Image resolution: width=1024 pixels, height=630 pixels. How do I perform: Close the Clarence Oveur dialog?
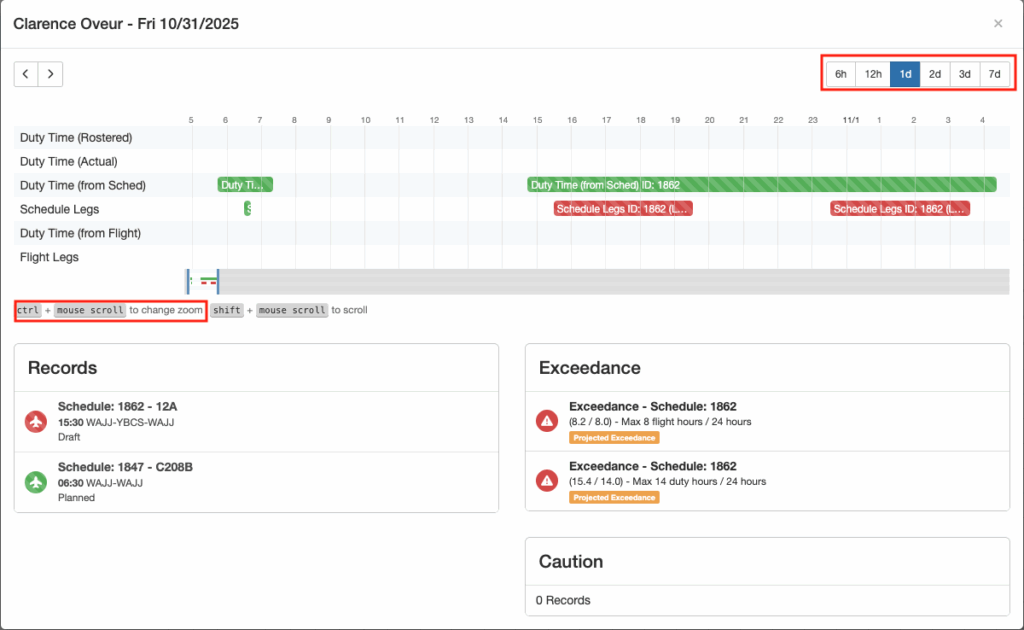pyautogui.click(x=997, y=23)
